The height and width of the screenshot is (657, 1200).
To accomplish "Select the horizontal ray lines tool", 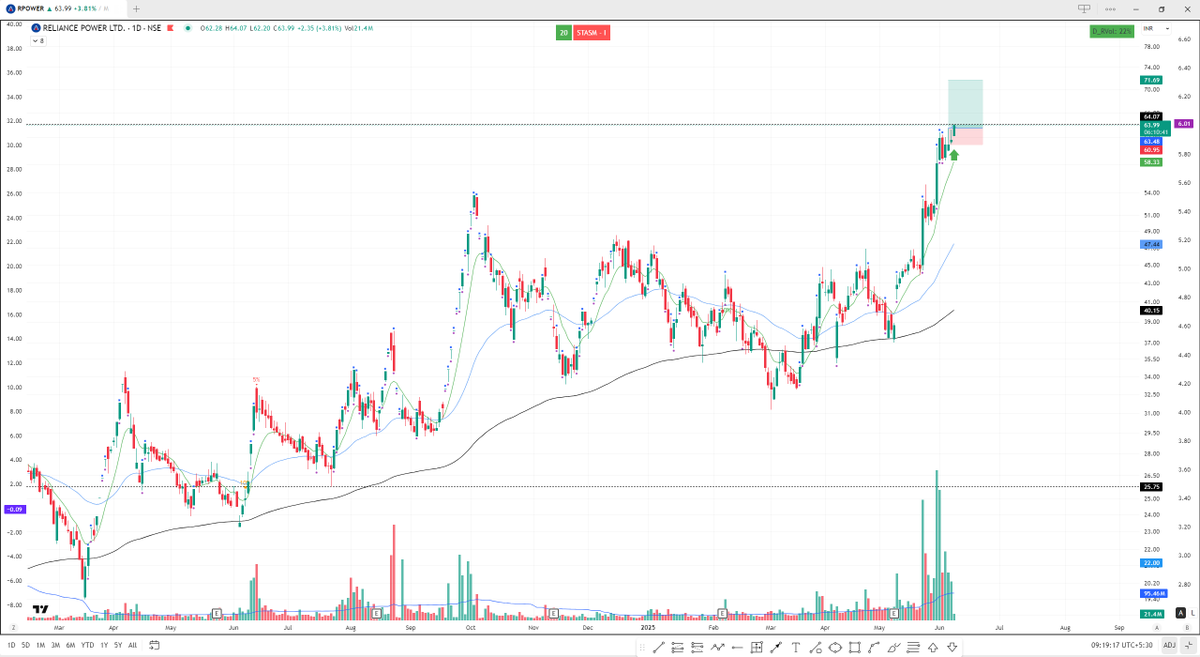I will pyautogui.click(x=678, y=647).
